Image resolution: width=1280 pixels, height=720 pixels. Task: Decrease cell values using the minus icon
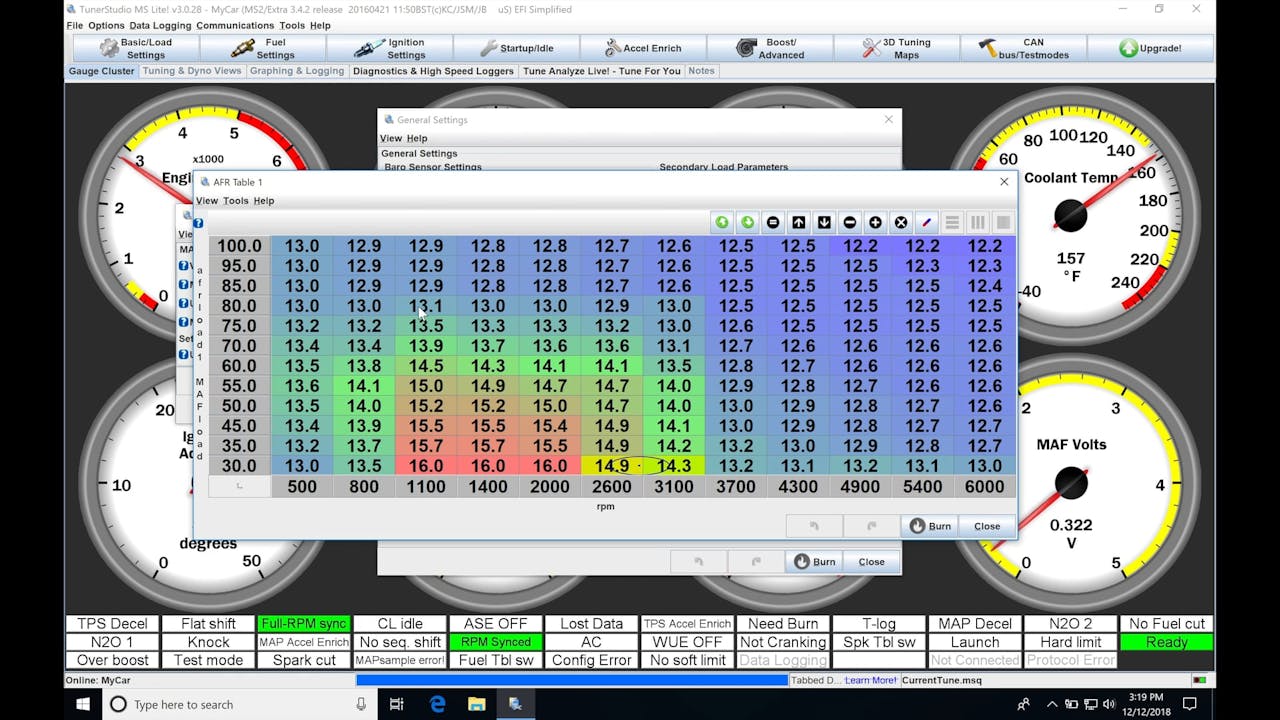pos(850,222)
